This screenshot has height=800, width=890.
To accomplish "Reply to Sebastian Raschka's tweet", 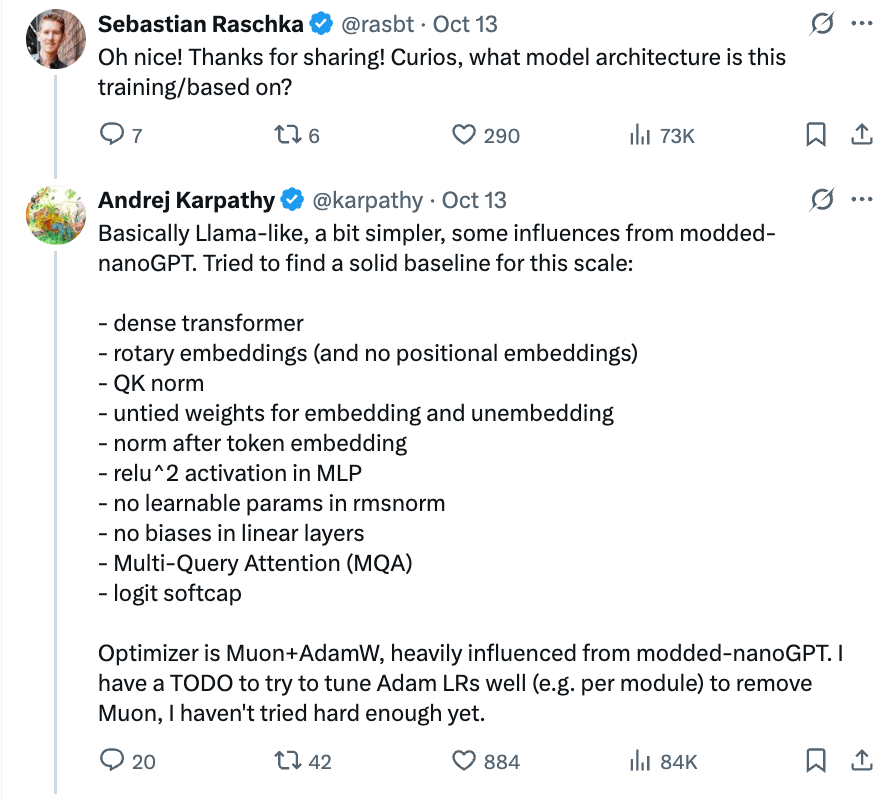I will (x=111, y=134).
